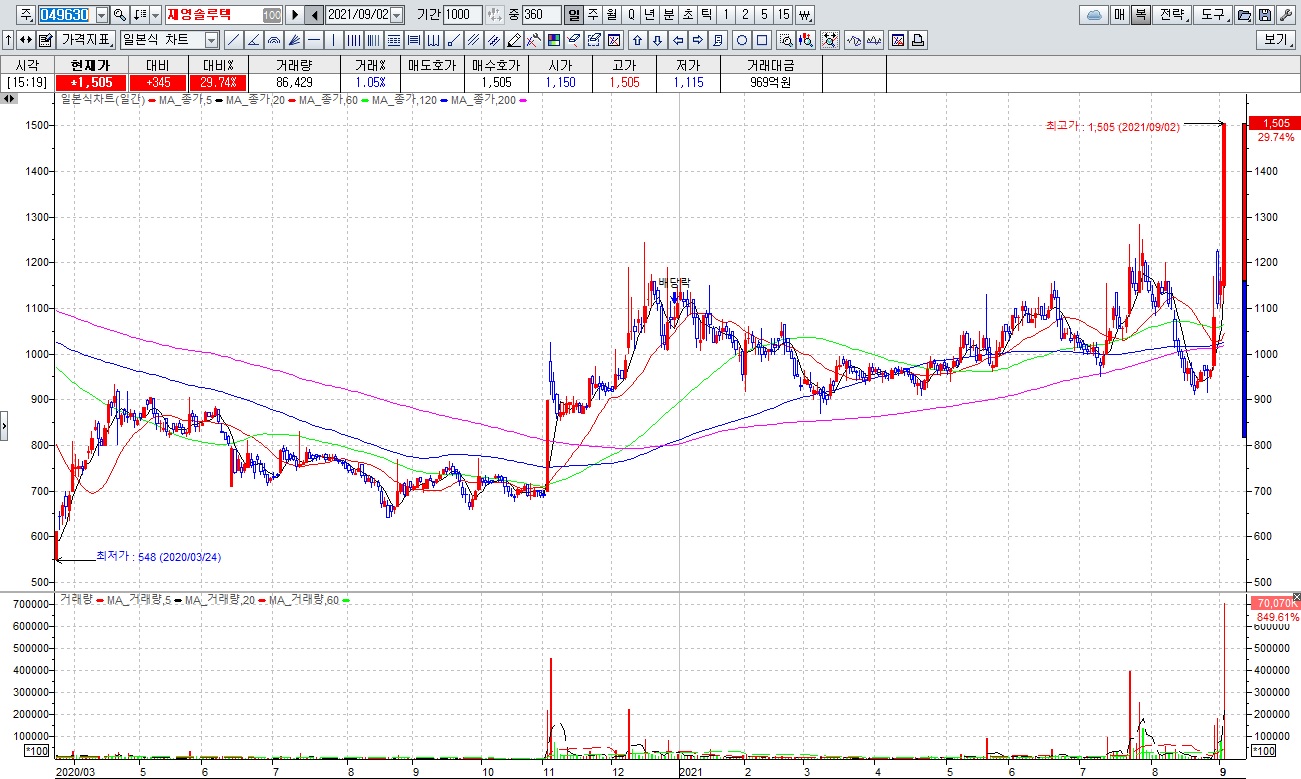Screen dimensions: 1301x779
Task: Select the 5 interval button
Action: 764,15
